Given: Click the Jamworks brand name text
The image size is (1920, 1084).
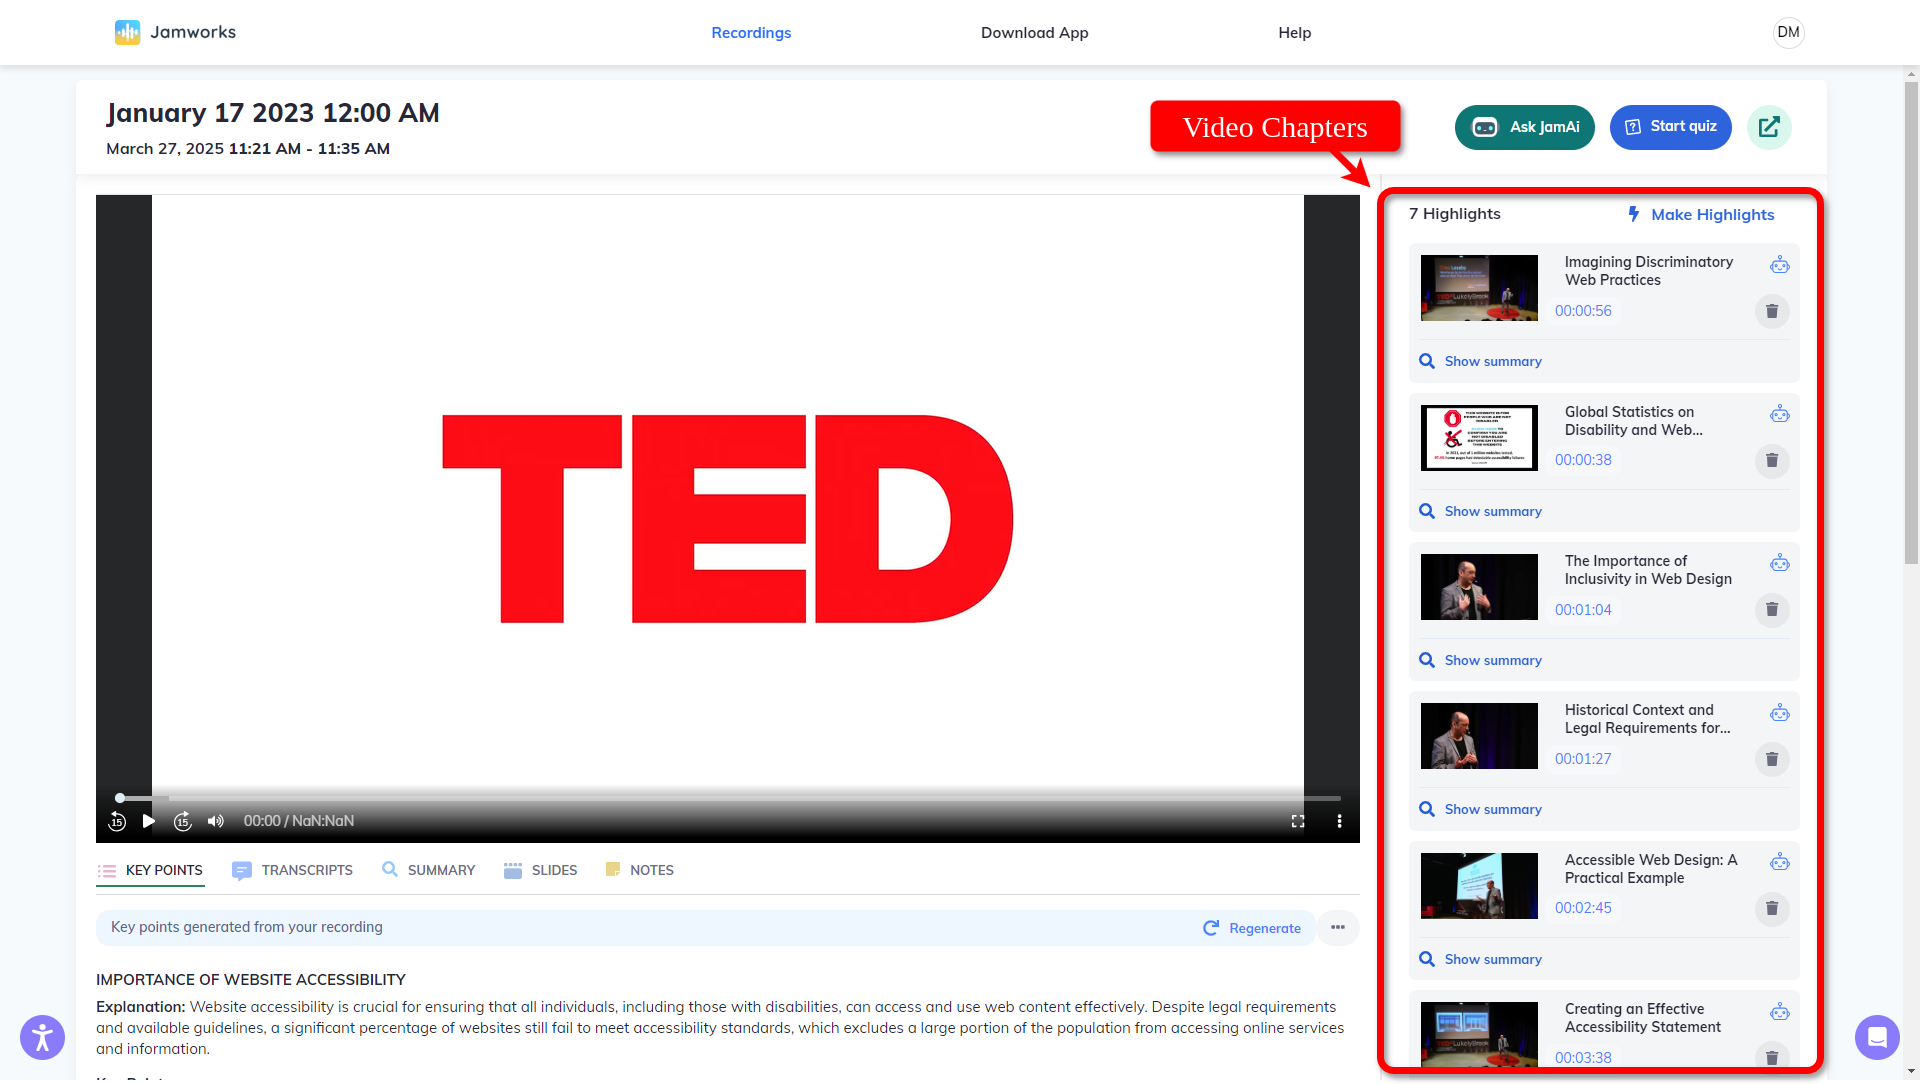Looking at the screenshot, I should [x=193, y=32].
